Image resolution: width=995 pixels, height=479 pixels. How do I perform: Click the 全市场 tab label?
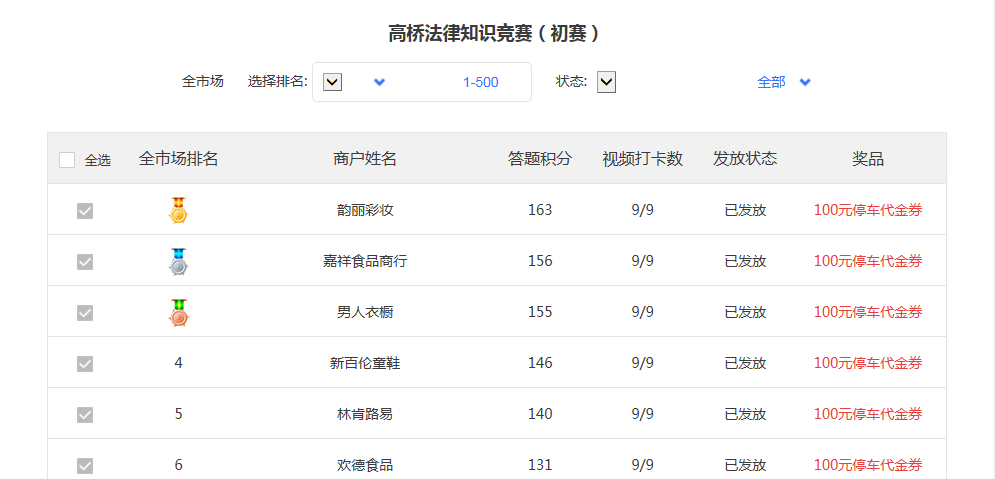(202, 82)
